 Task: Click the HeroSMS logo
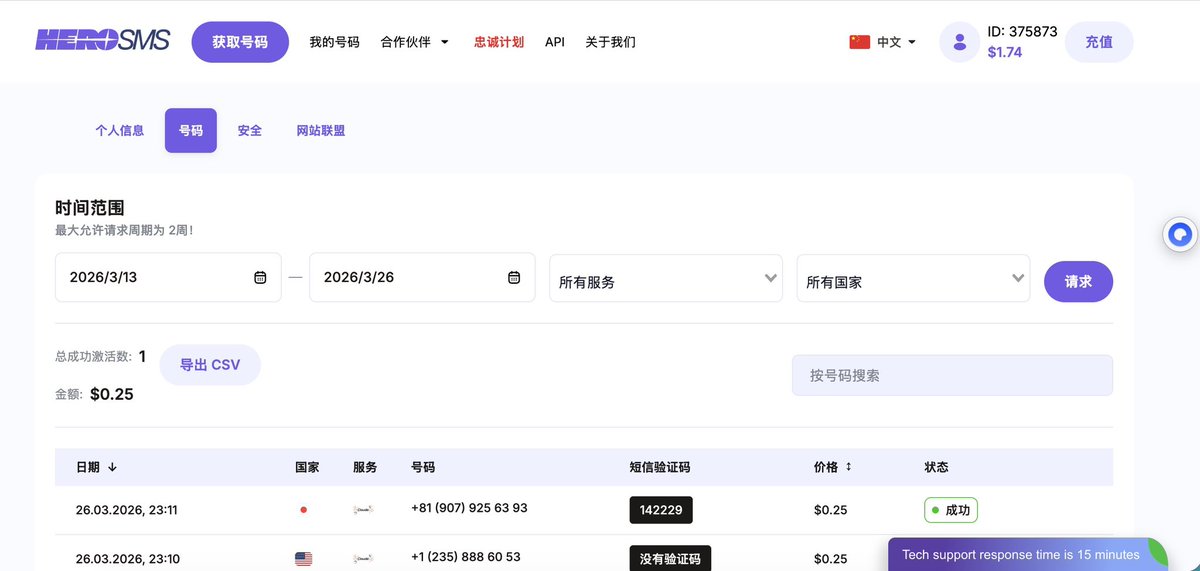[102, 41]
